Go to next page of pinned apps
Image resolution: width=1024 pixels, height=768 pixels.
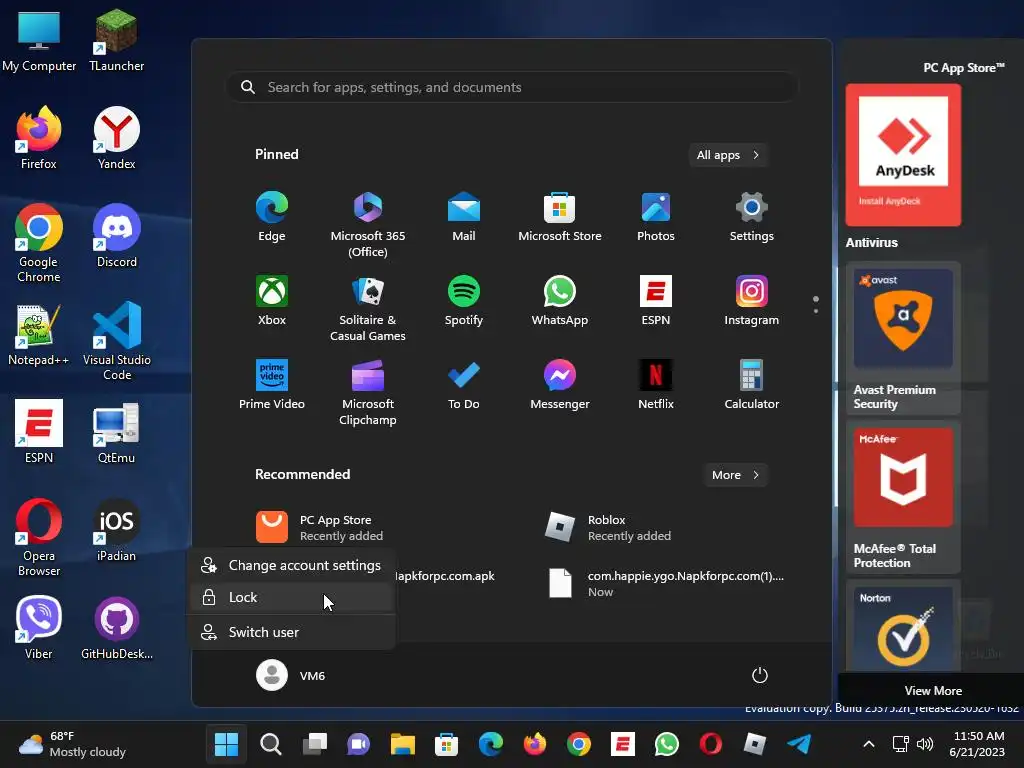coord(816,311)
